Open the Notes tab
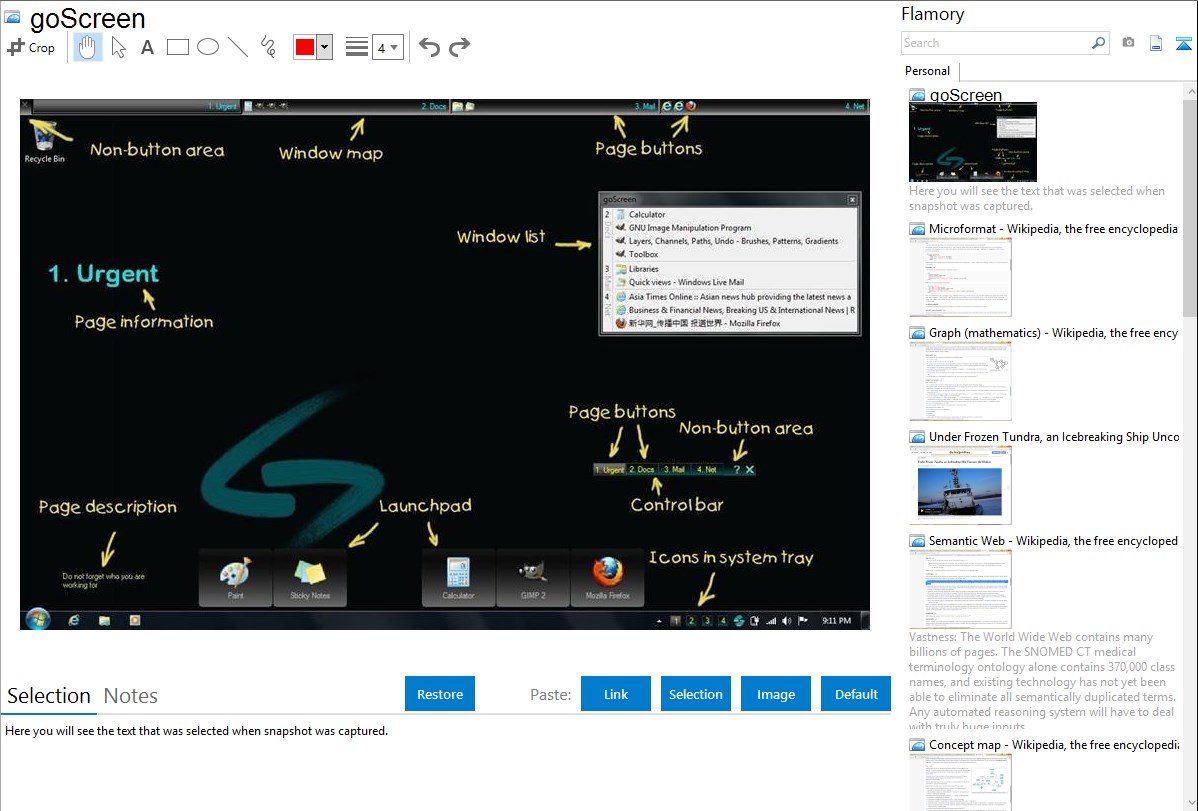This screenshot has height=811, width=1198. 131,696
